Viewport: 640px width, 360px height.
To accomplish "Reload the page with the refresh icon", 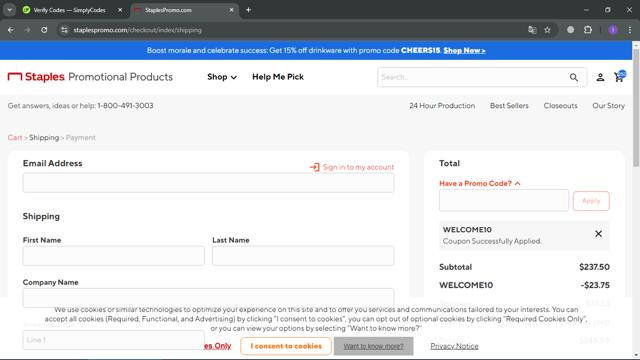I will (44, 30).
